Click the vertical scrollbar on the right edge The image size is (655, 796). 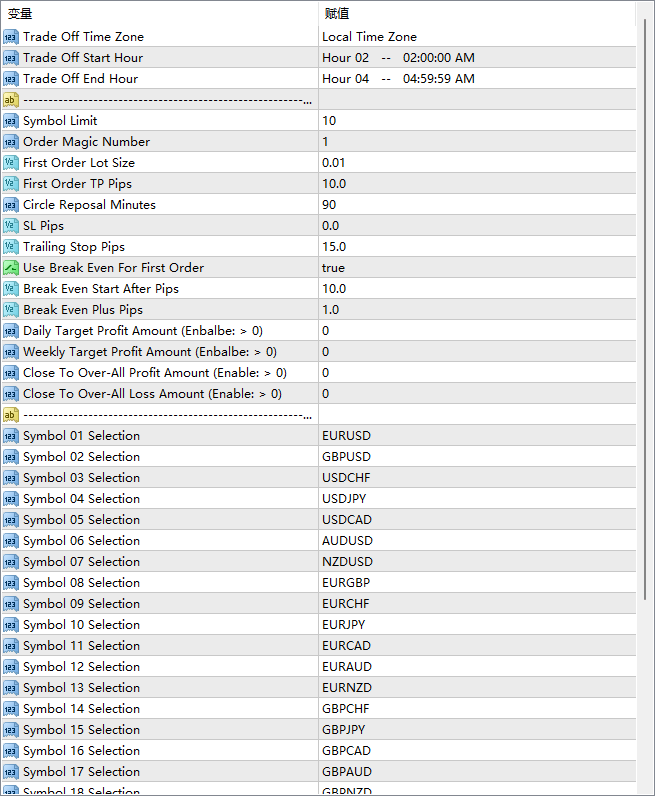645,400
